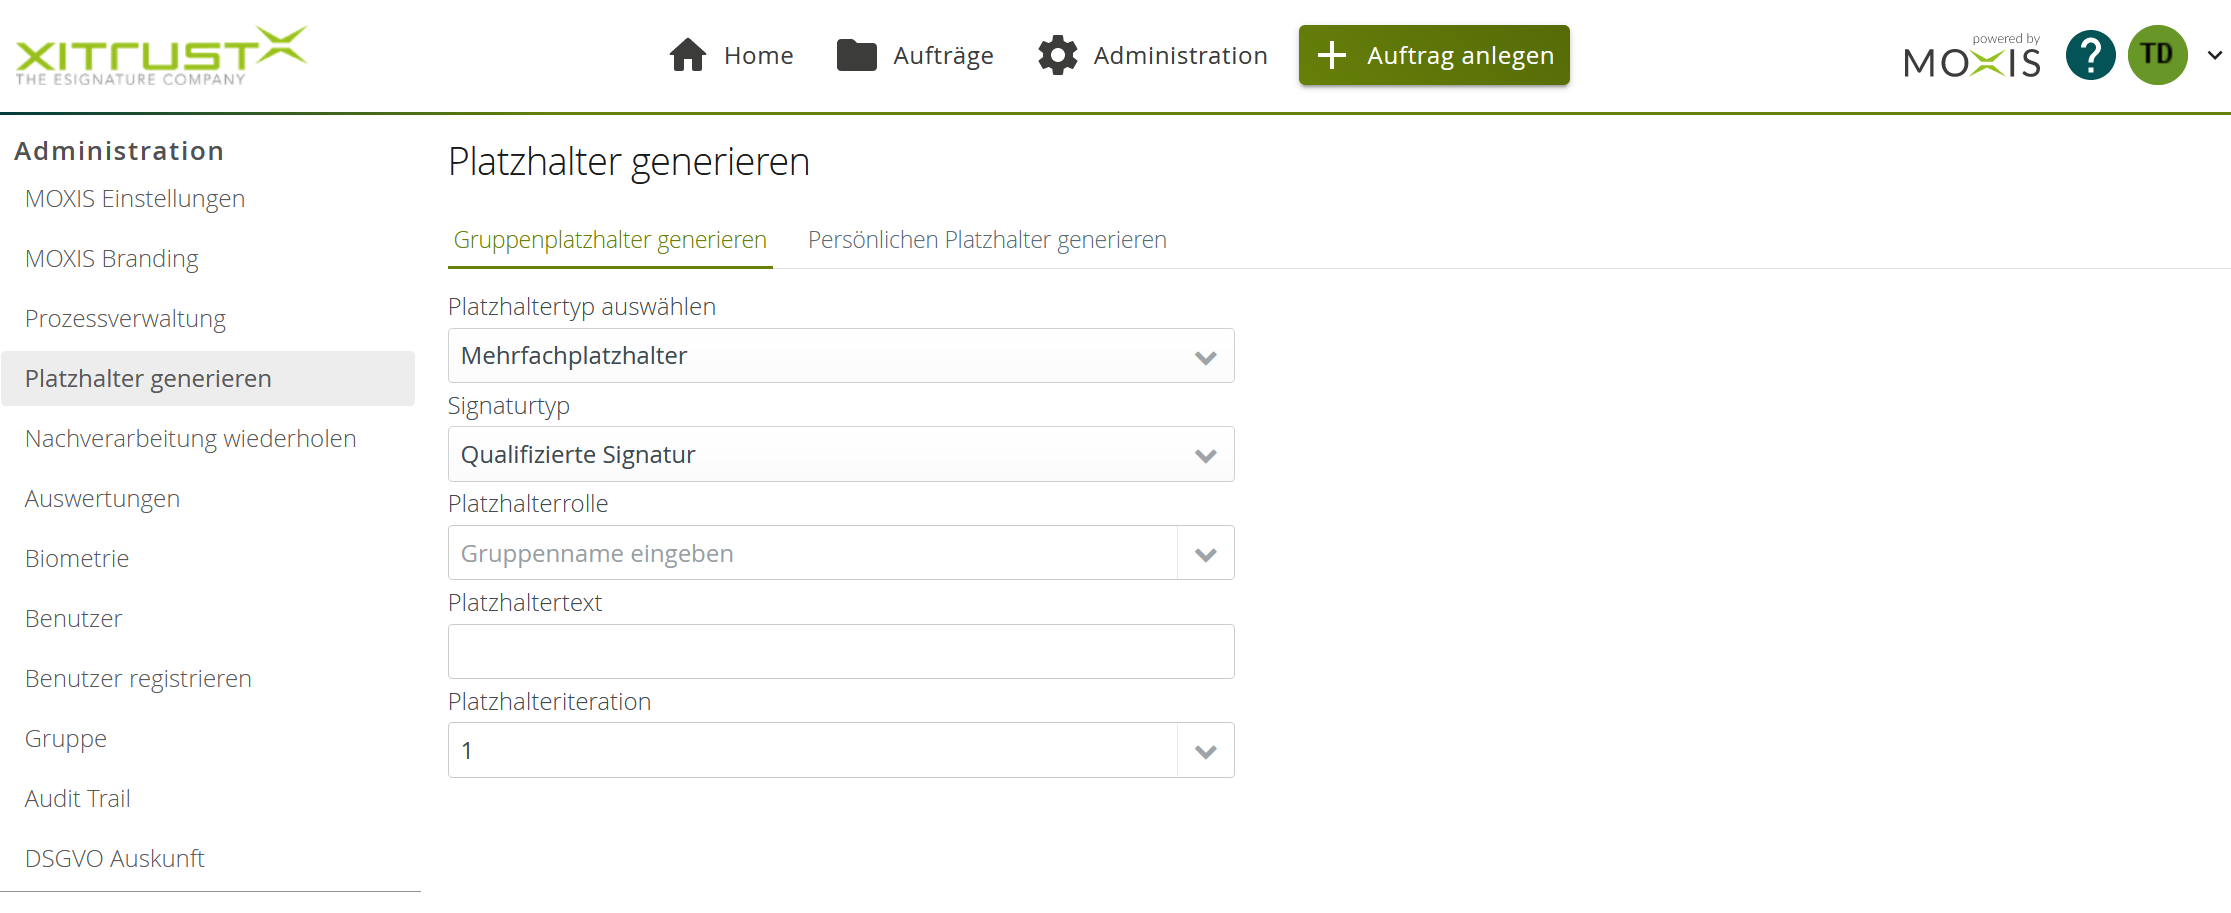The image size is (2231, 913).
Task: Click the MOXIS logo on the right
Action: 1971,57
